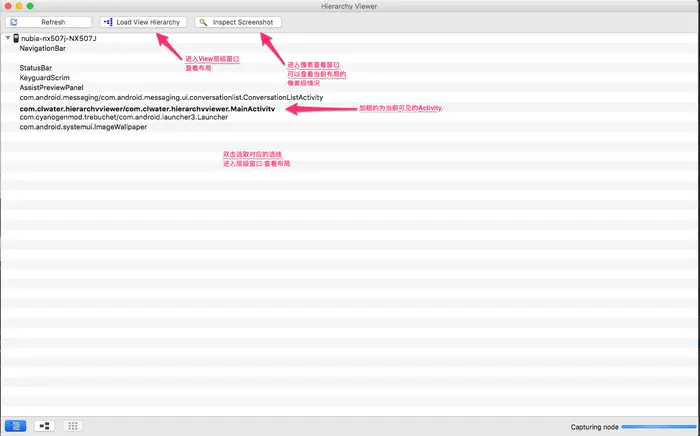The width and height of the screenshot is (700, 436).
Task: Minimize the window with the yellow button
Action: click(19, 6)
